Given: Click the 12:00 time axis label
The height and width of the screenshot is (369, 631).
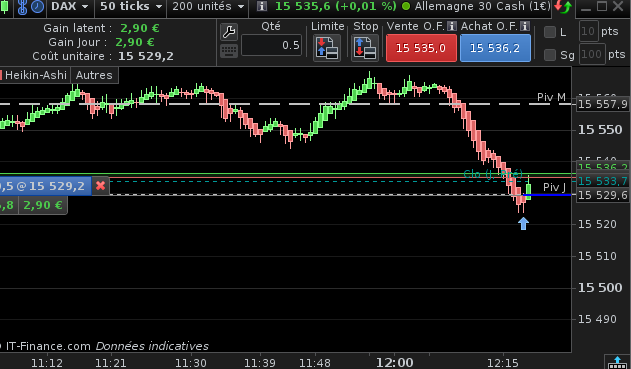Looking at the screenshot, I should click(x=395, y=363).
